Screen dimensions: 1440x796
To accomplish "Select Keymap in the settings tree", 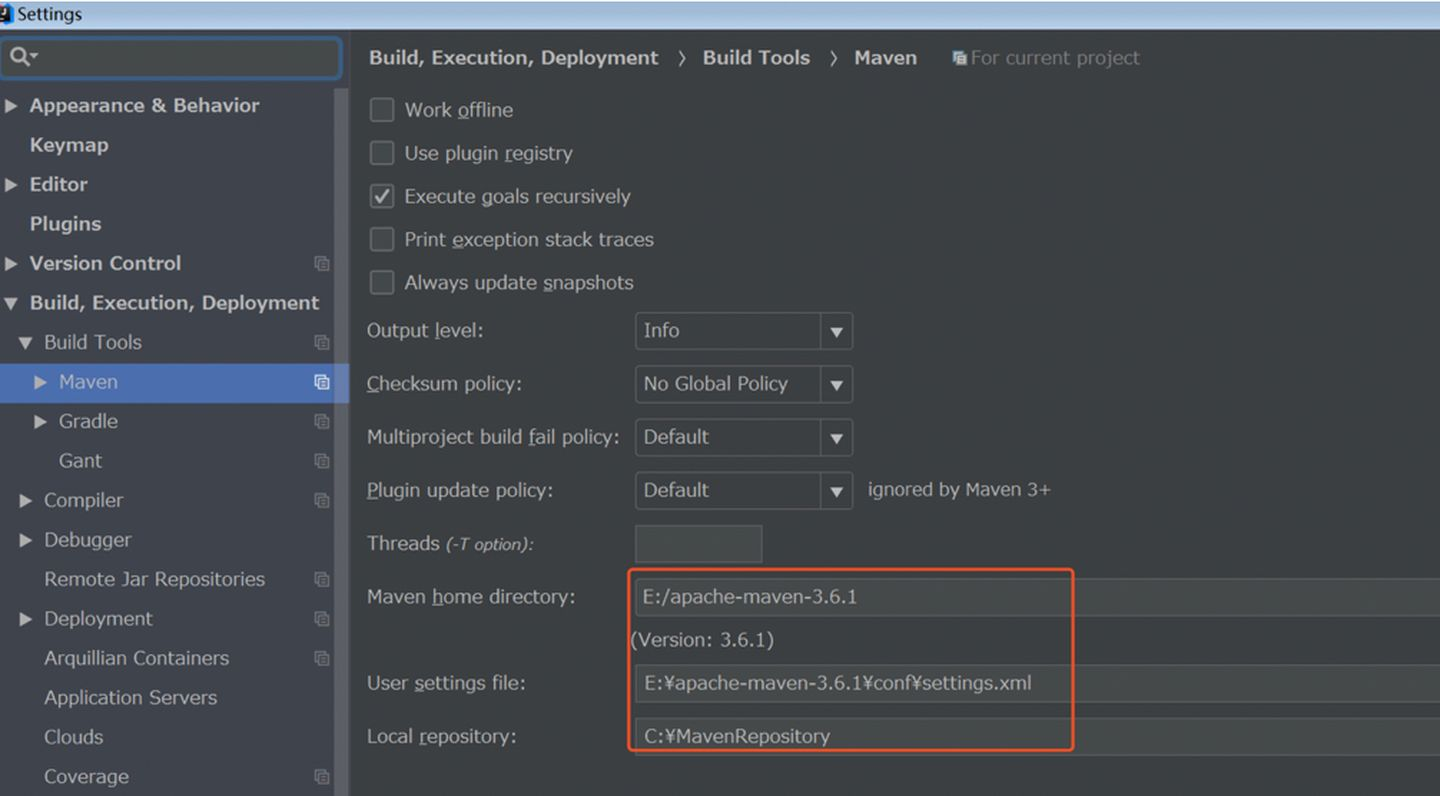I will pyautogui.click(x=69, y=145).
